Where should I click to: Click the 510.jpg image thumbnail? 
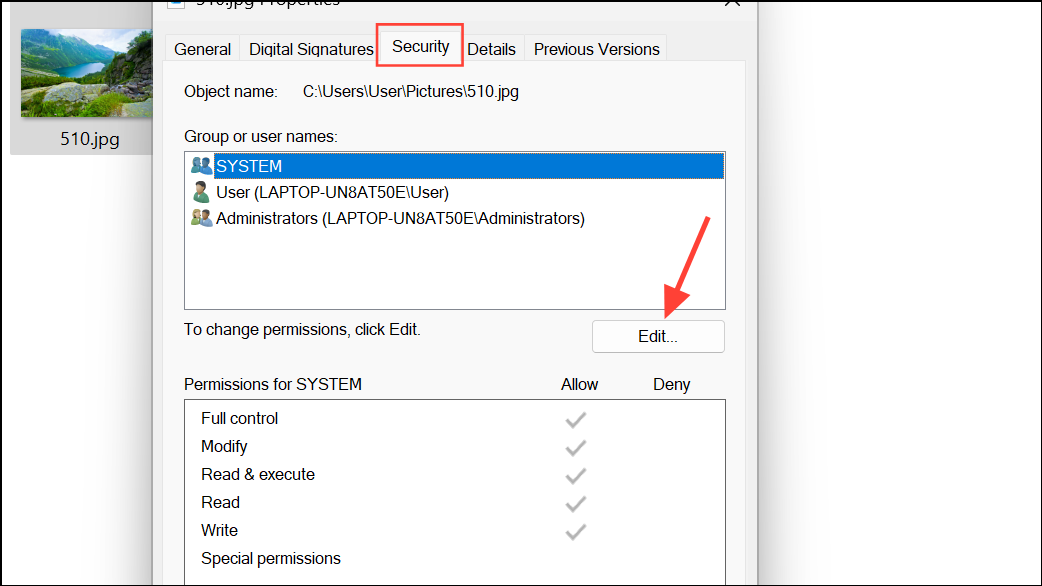click(x=86, y=73)
